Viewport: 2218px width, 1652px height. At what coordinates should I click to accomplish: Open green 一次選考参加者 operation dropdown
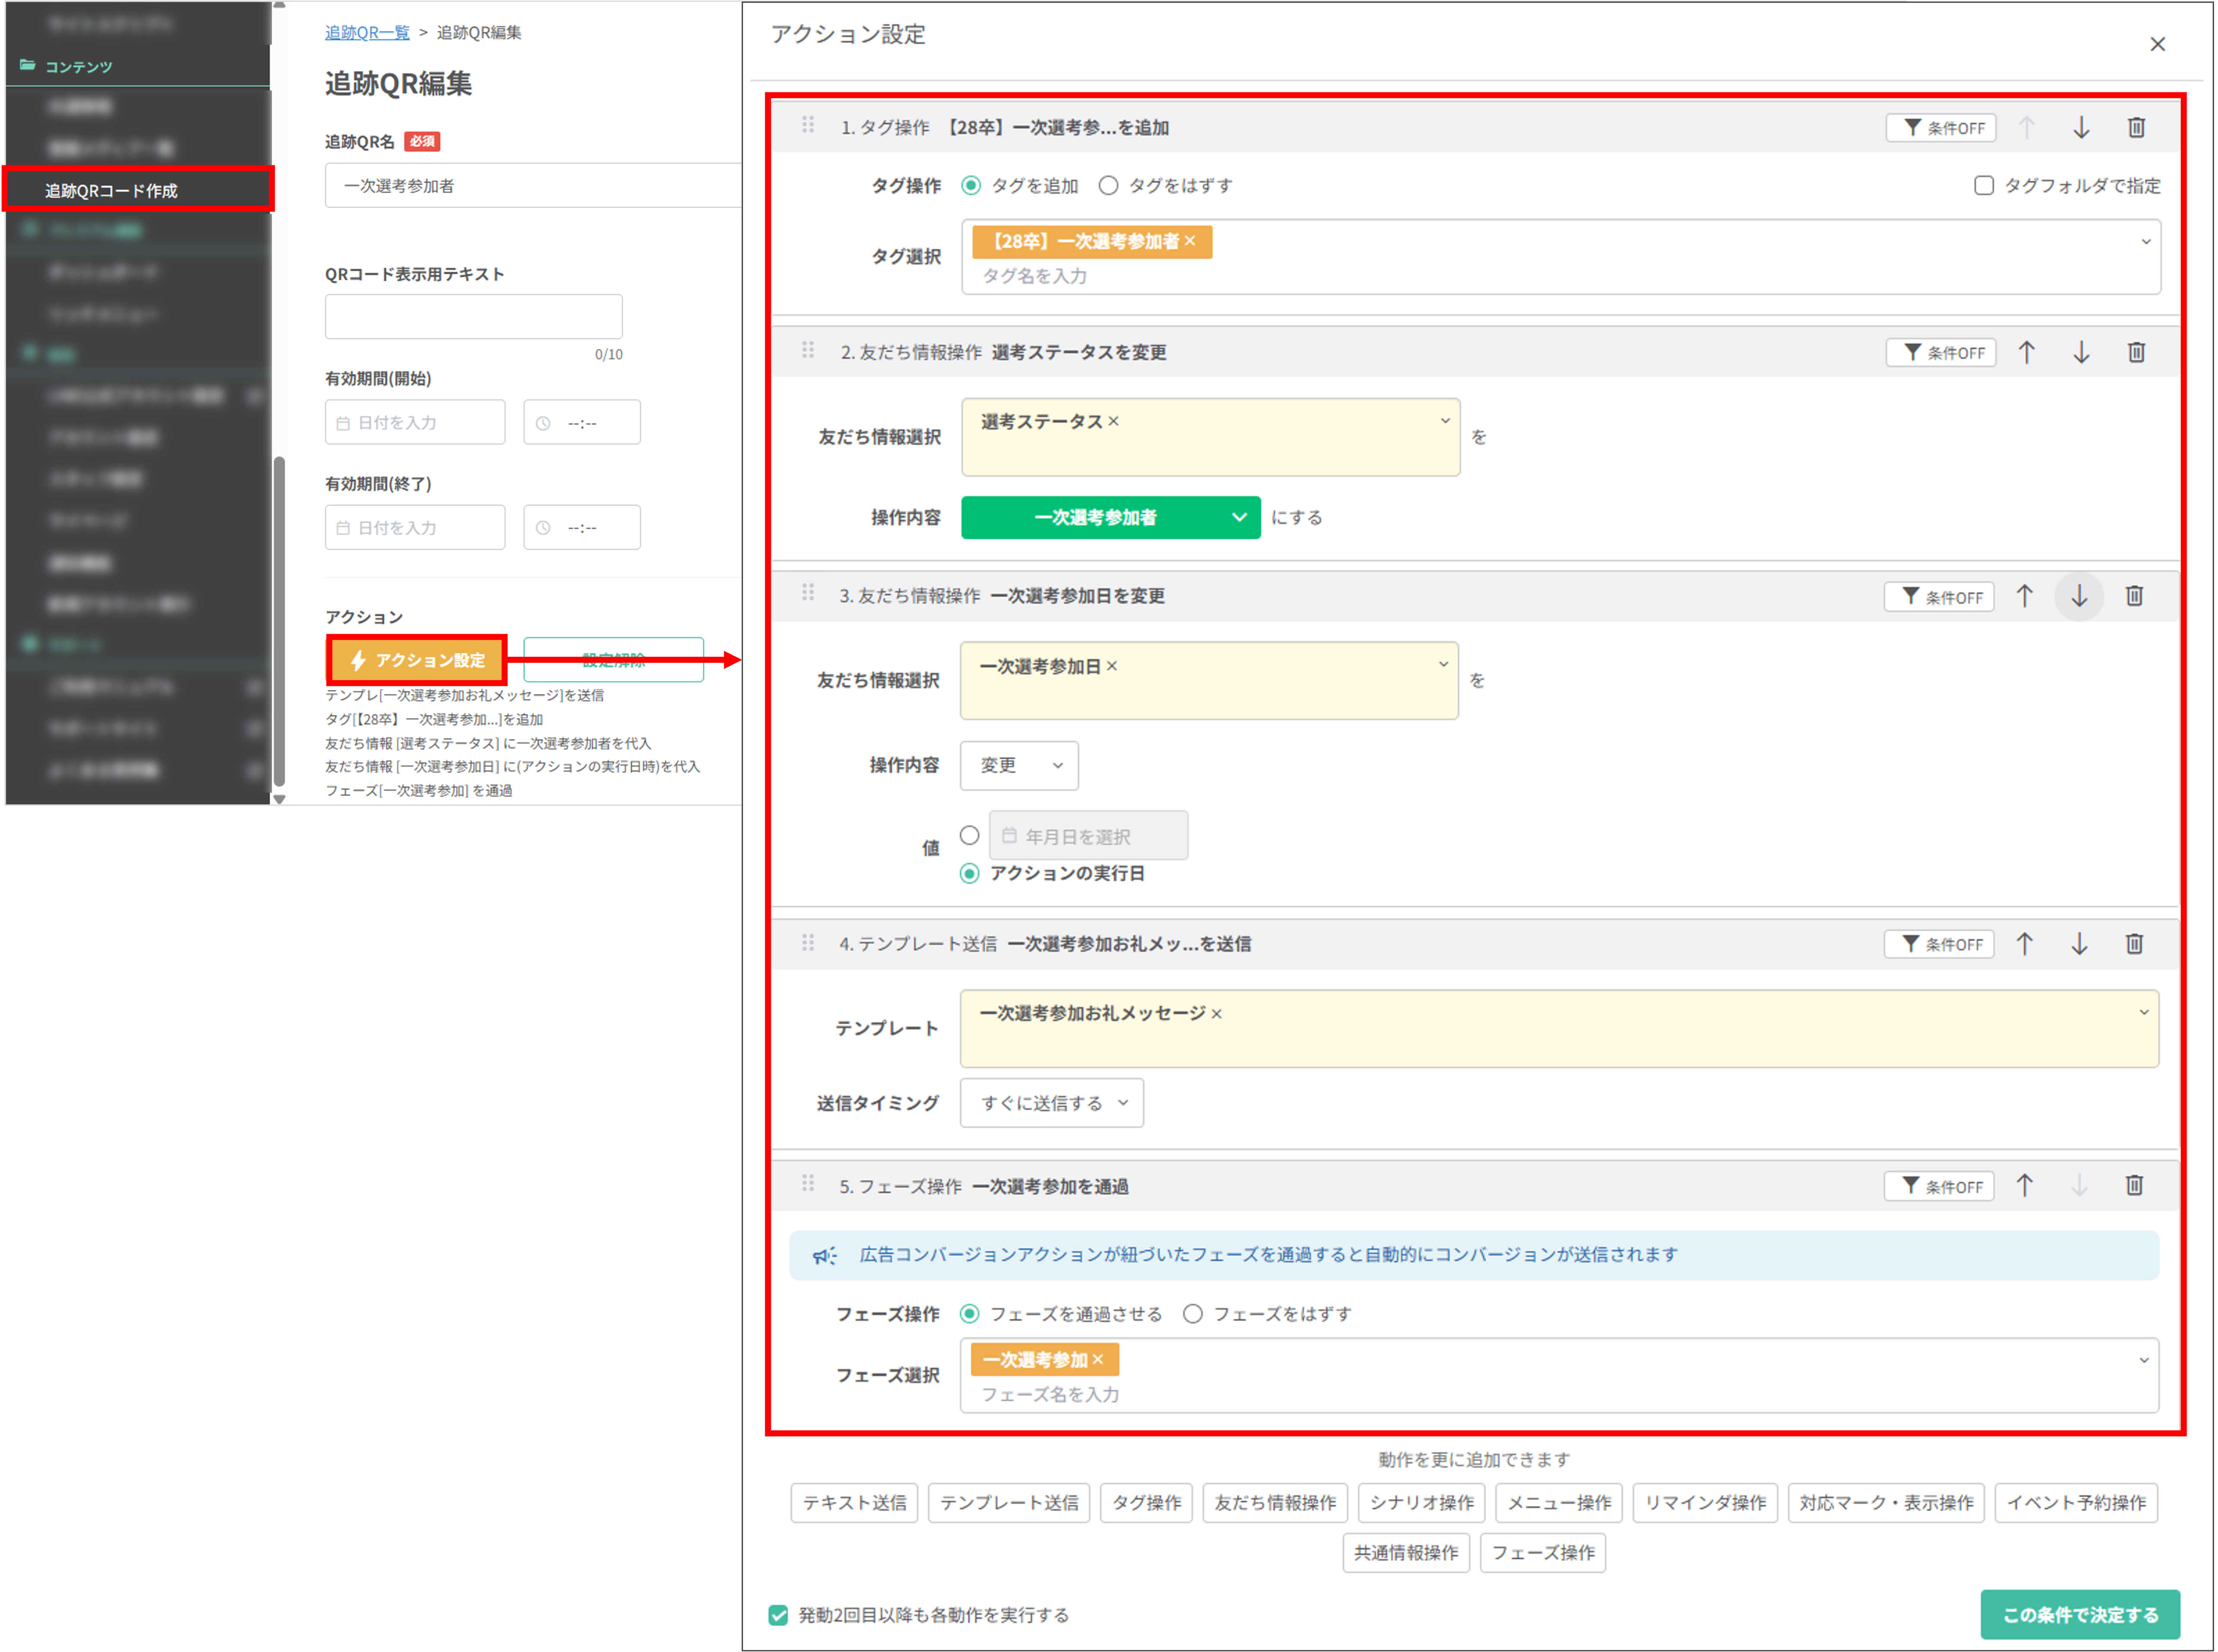(x=1110, y=517)
